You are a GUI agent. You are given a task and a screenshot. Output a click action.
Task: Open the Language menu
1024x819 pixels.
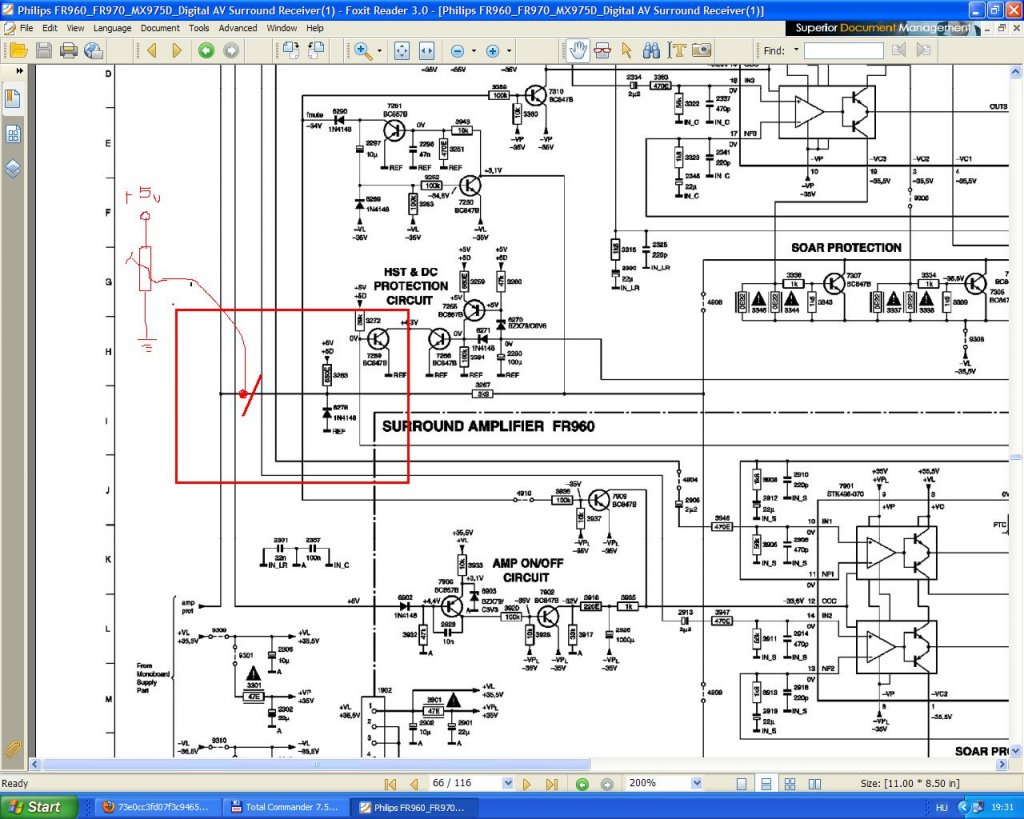pyautogui.click(x=112, y=28)
